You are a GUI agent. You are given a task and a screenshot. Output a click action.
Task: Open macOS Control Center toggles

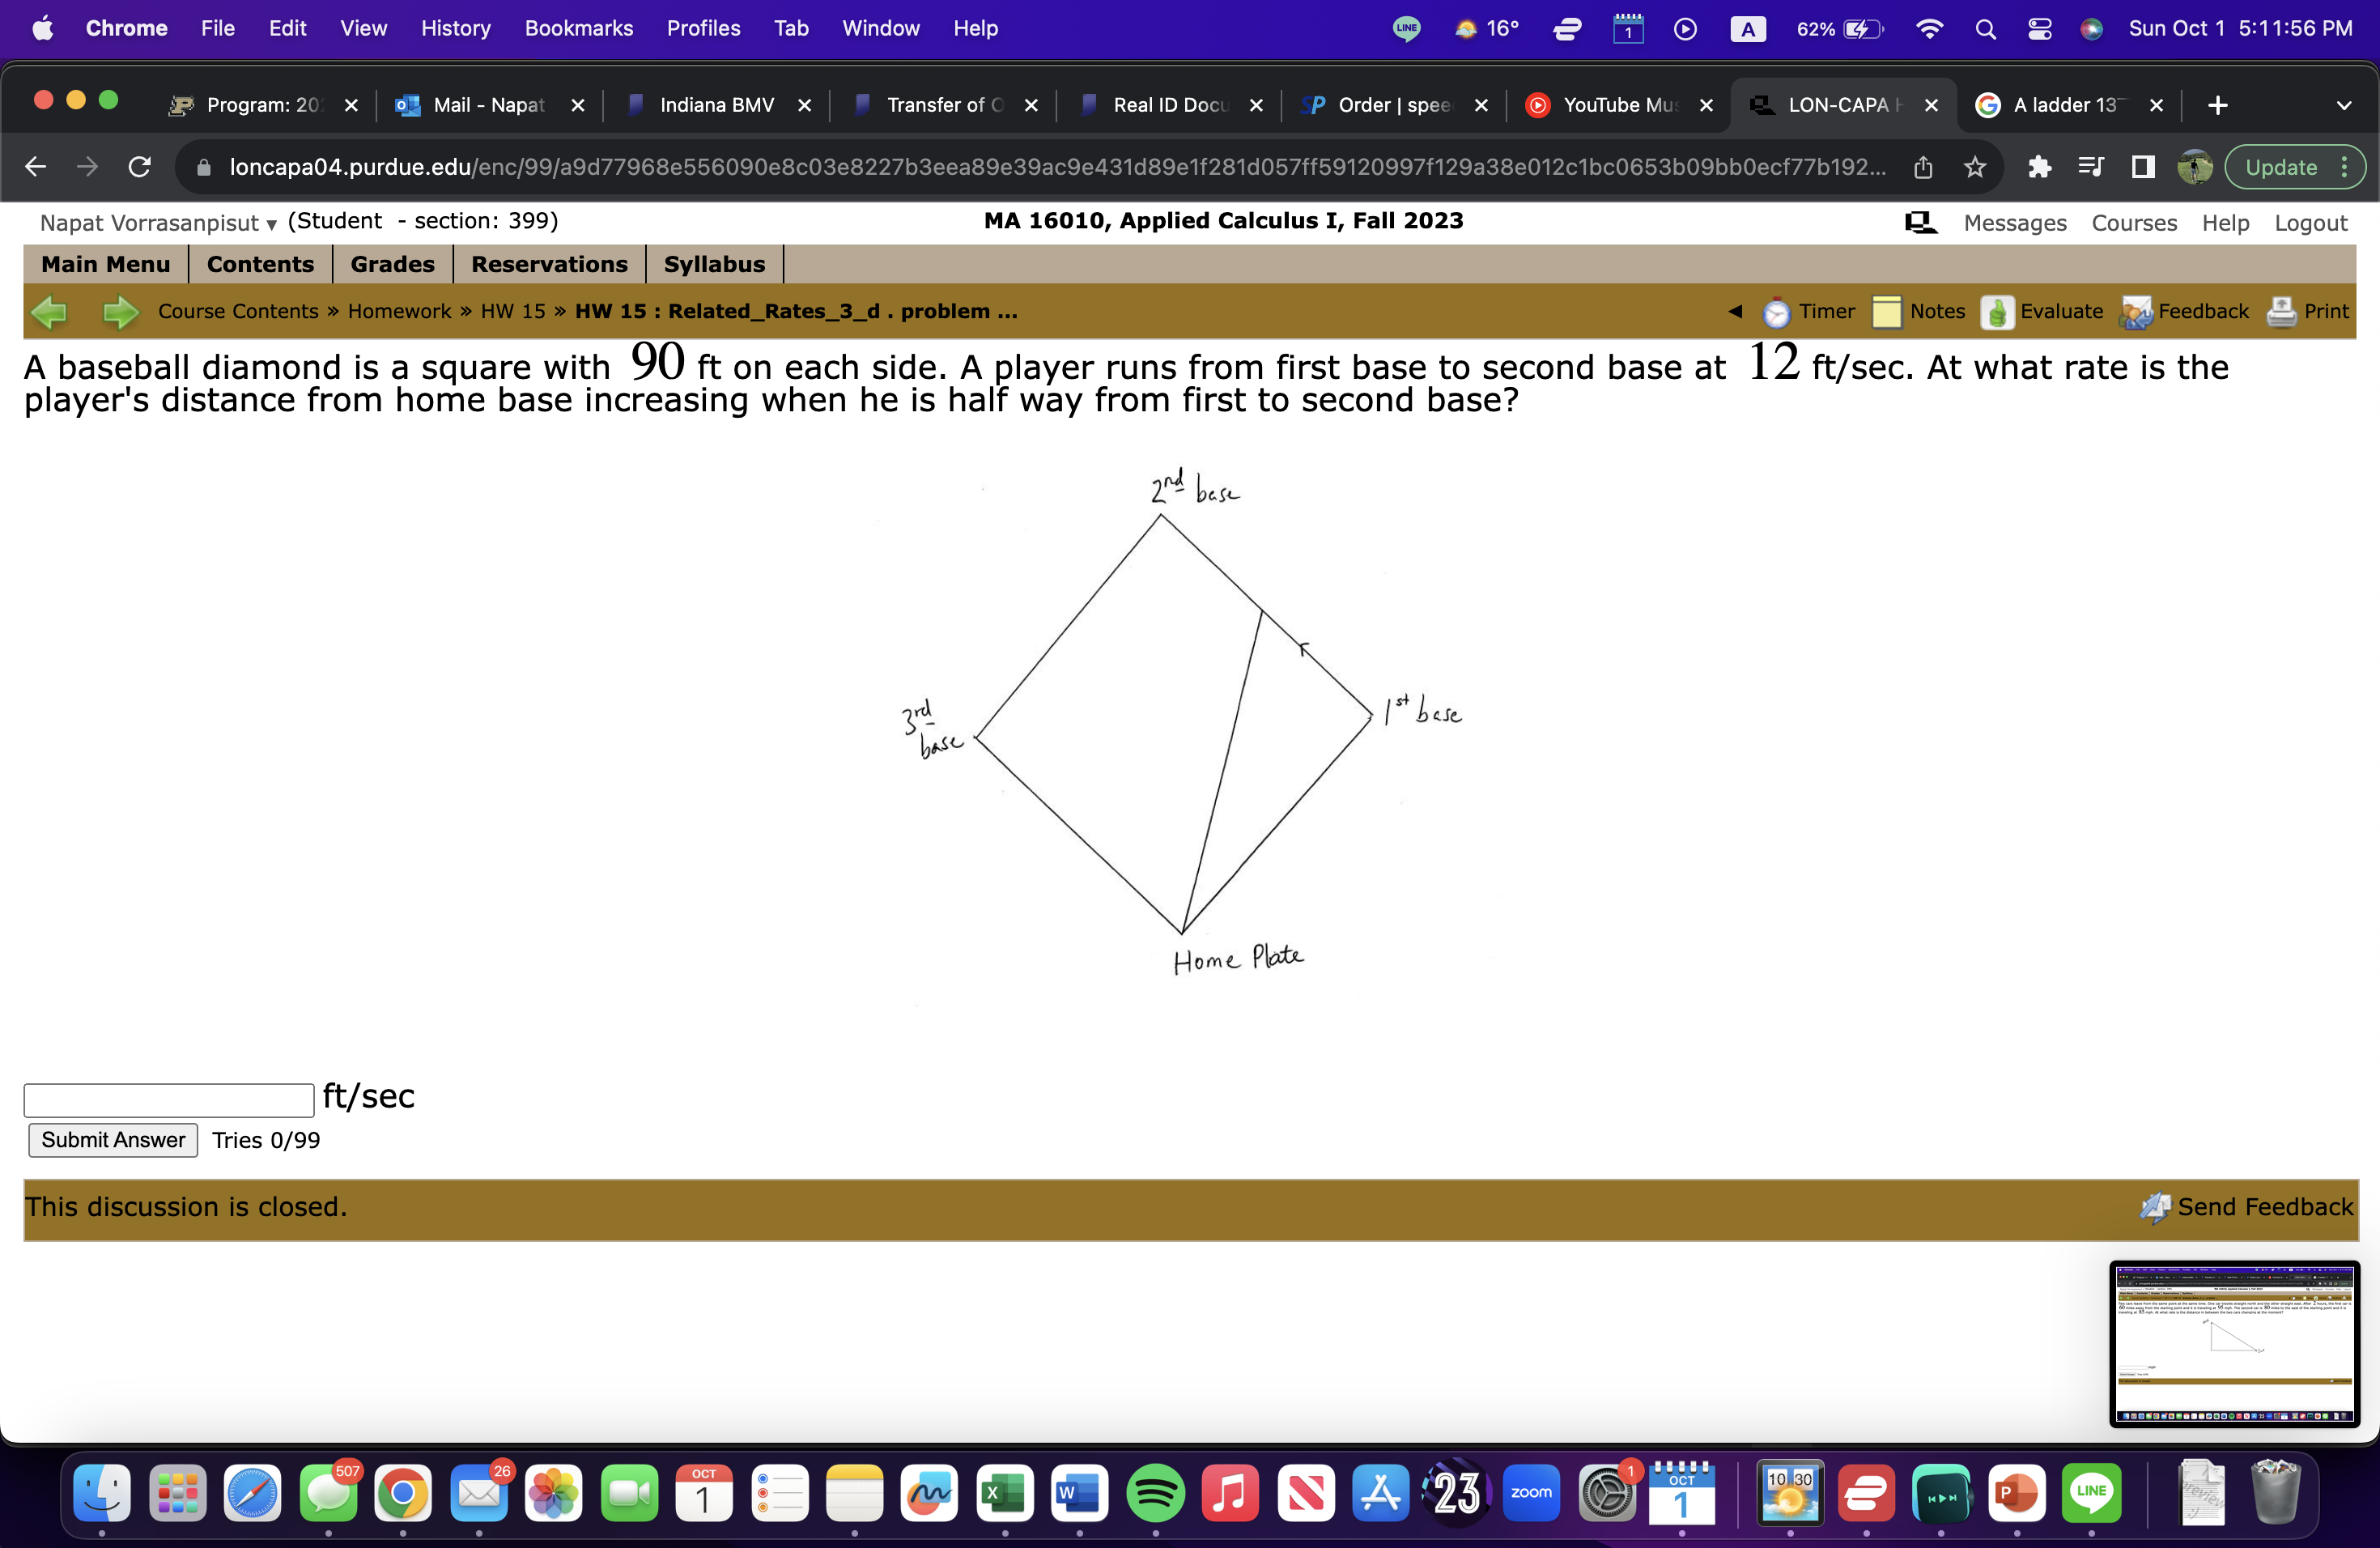[x=2039, y=29]
